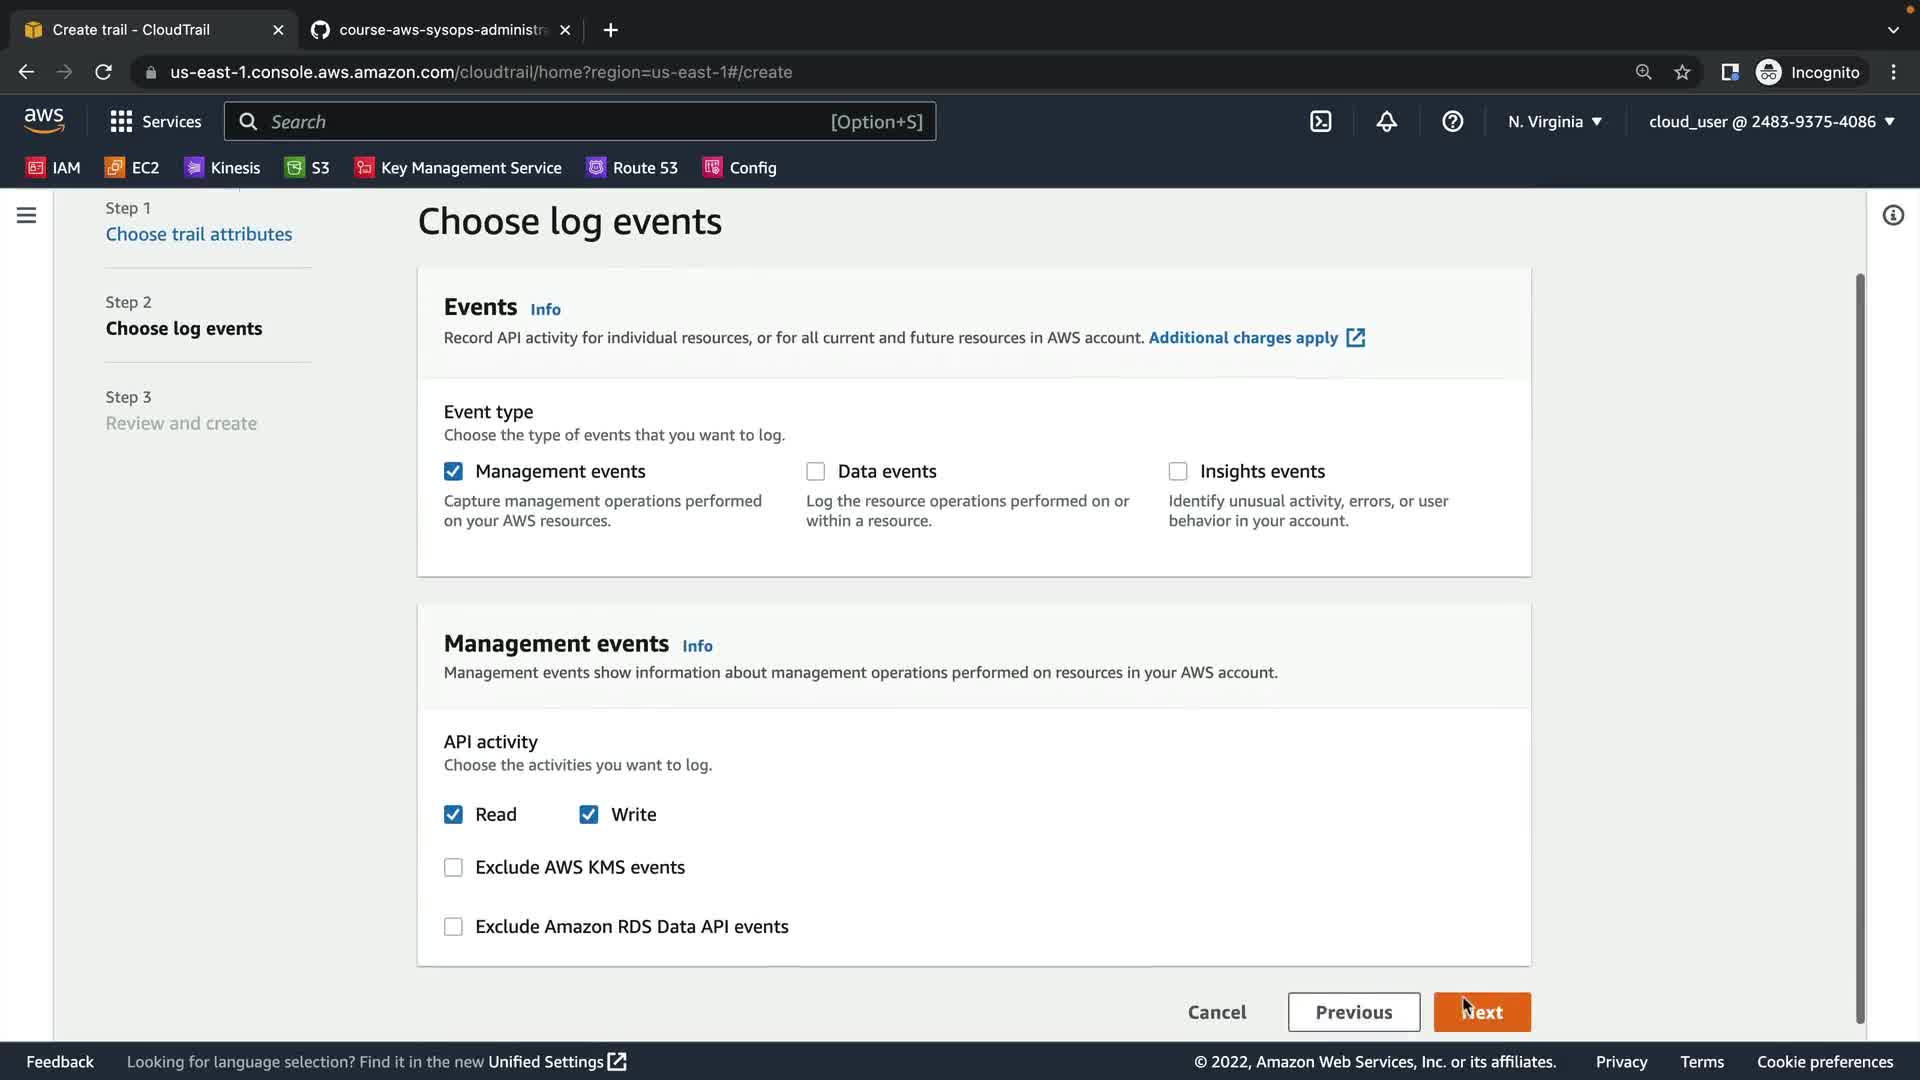
Task: Expand the N. Virginia region dropdown
Action: pyautogui.click(x=1554, y=121)
